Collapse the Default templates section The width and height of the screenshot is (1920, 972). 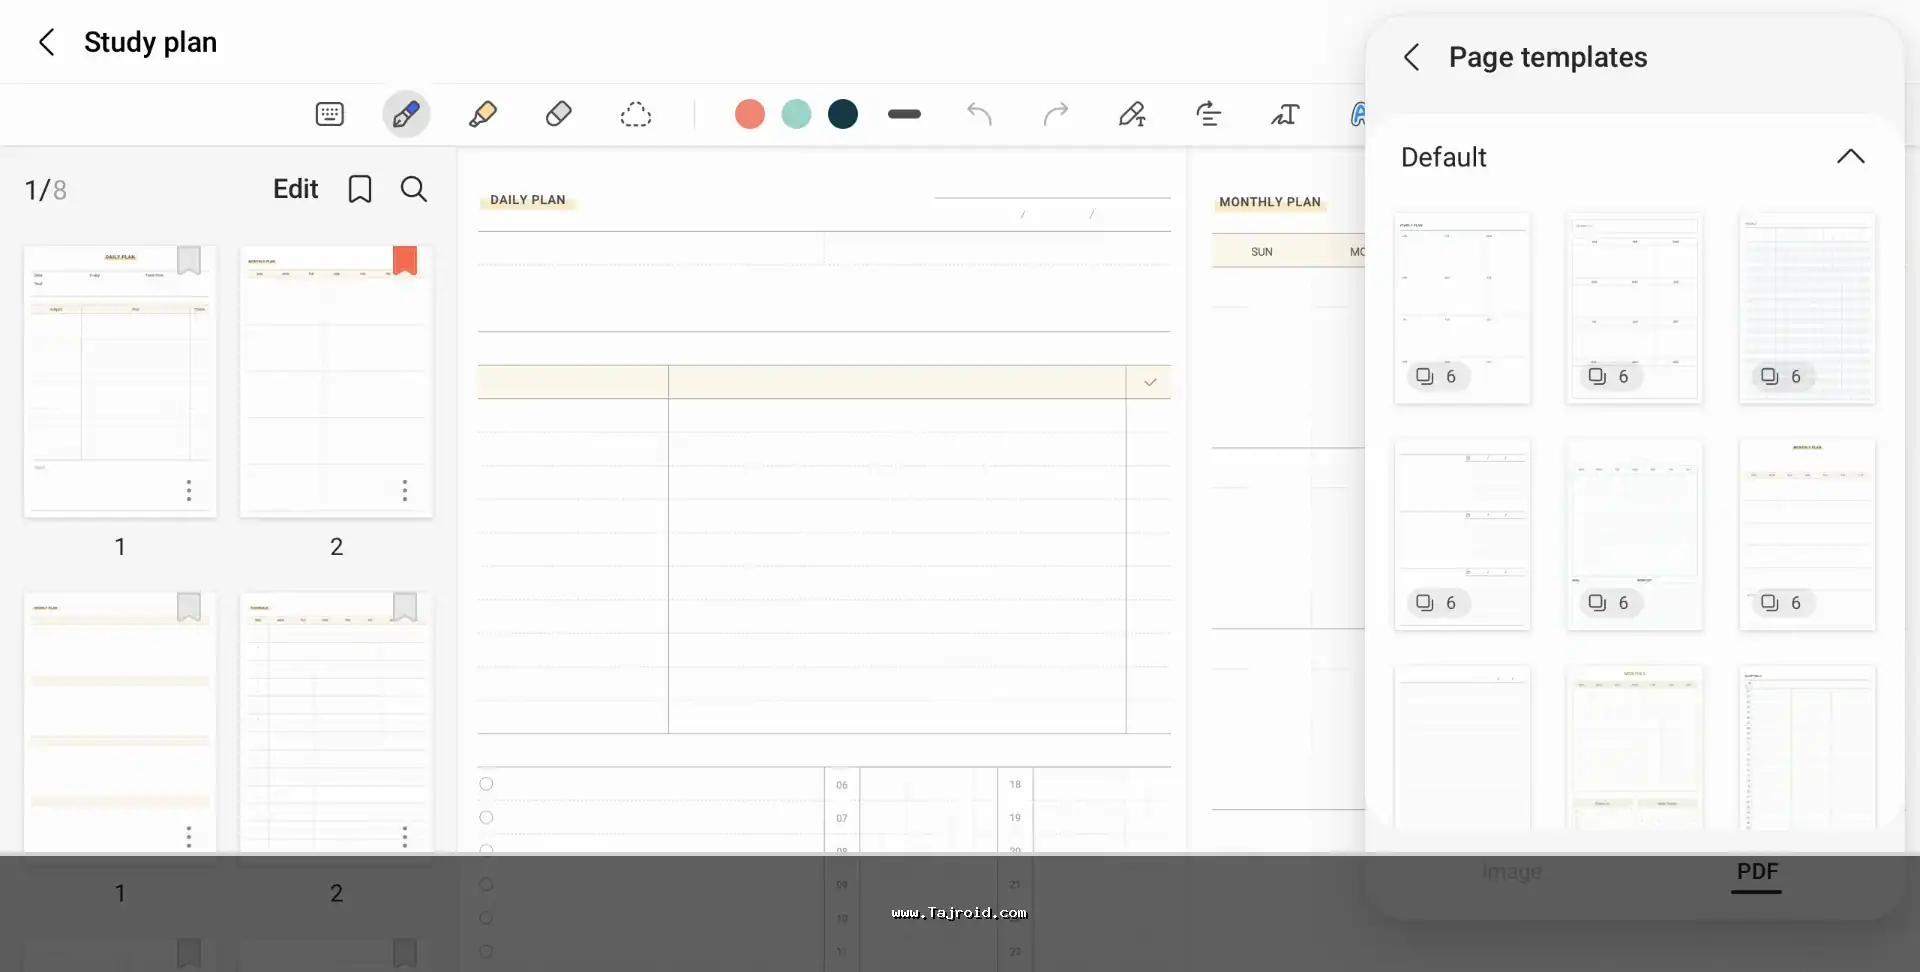[x=1850, y=157]
